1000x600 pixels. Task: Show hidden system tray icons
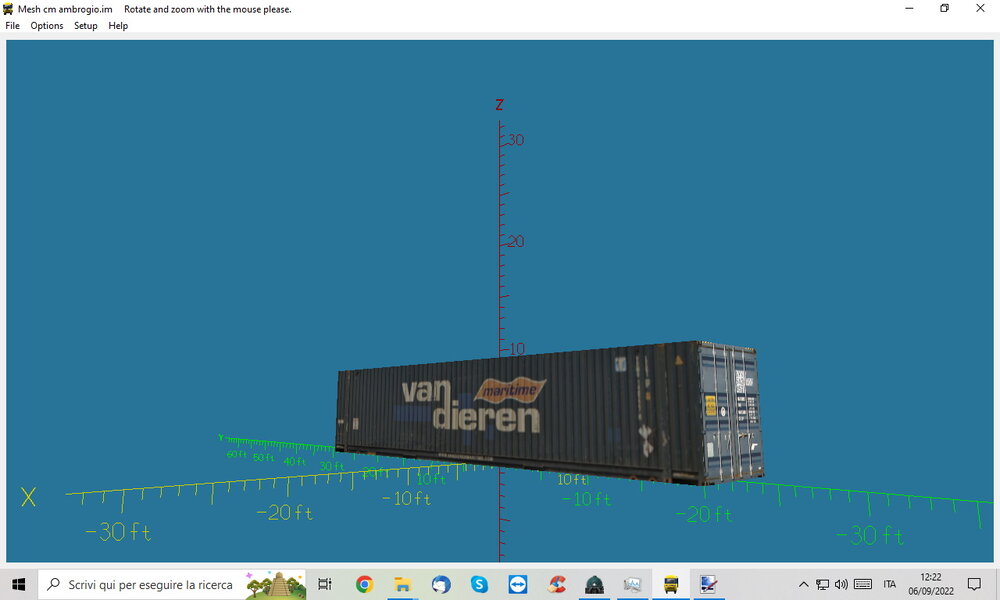(804, 584)
